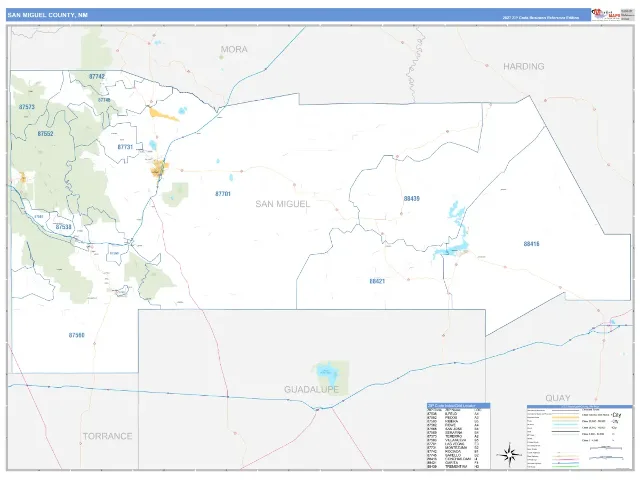Click LAS VEGAS row in ZIP index
This screenshot has width=640, height=480.
pyautogui.click(x=453, y=444)
